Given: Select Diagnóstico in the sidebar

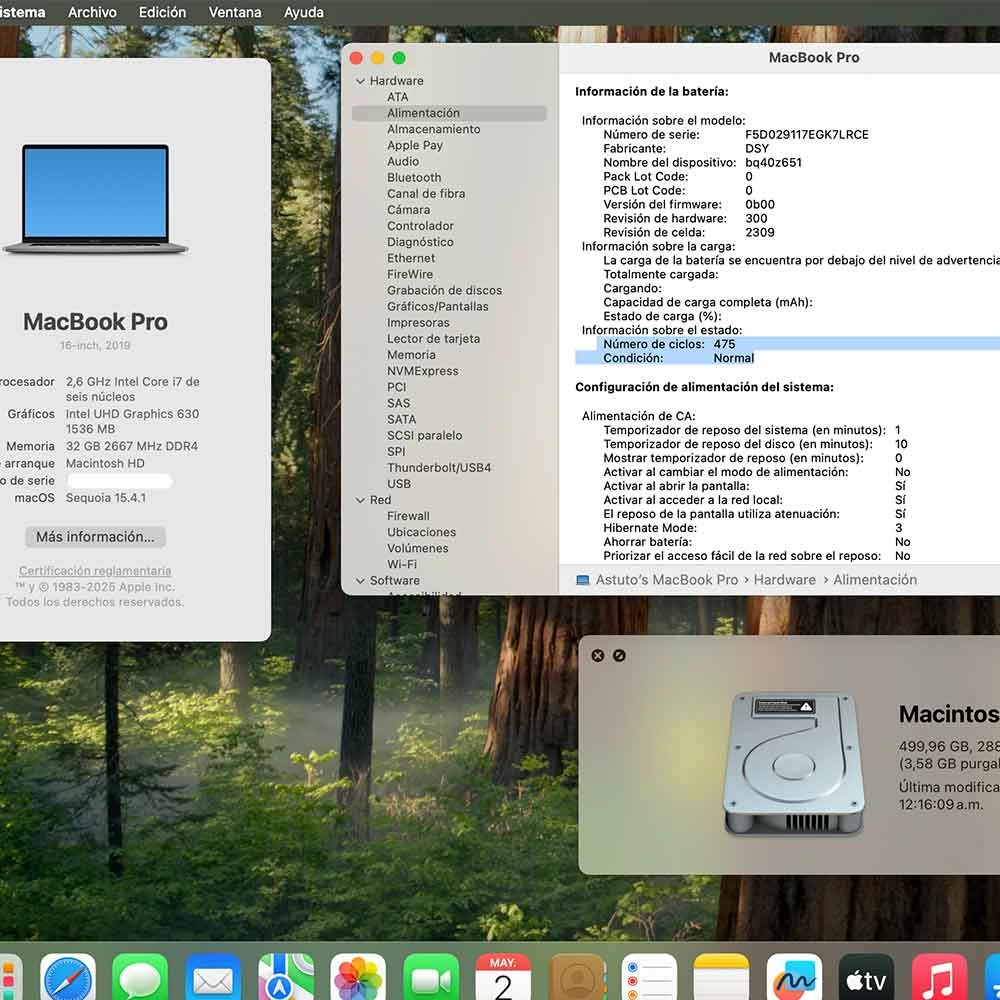Looking at the screenshot, I should pyautogui.click(x=420, y=242).
